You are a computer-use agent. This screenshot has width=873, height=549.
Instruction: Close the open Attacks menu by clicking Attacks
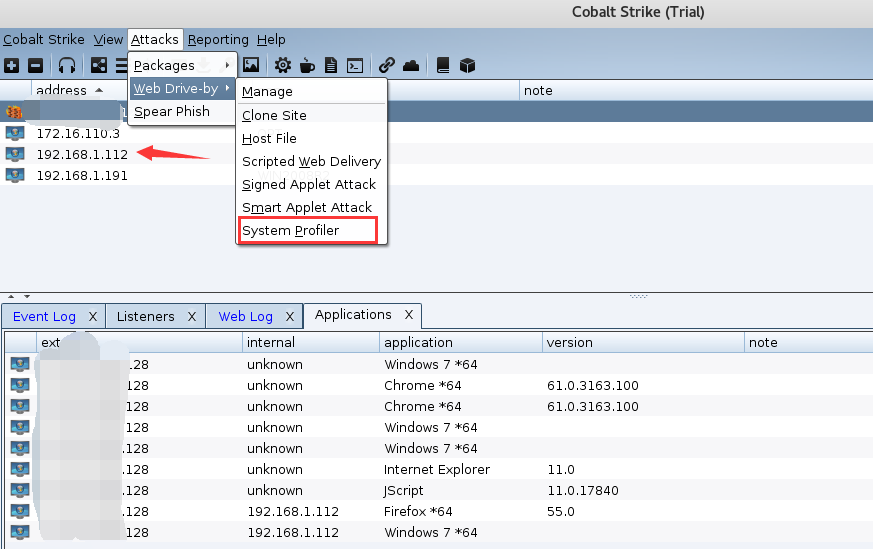[155, 40]
